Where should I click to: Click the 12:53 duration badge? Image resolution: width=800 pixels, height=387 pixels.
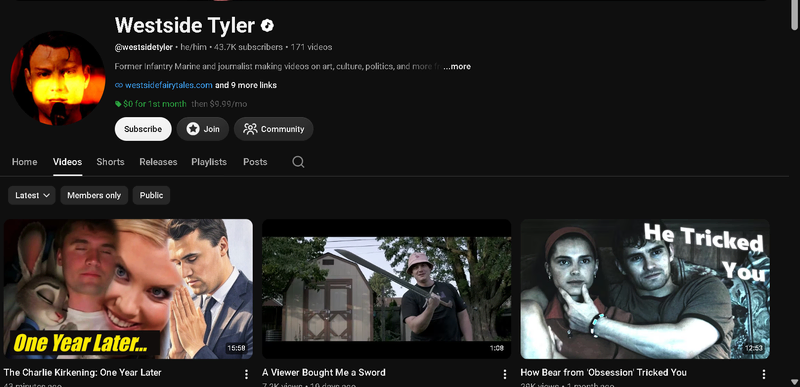pyautogui.click(x=753, y=348)
